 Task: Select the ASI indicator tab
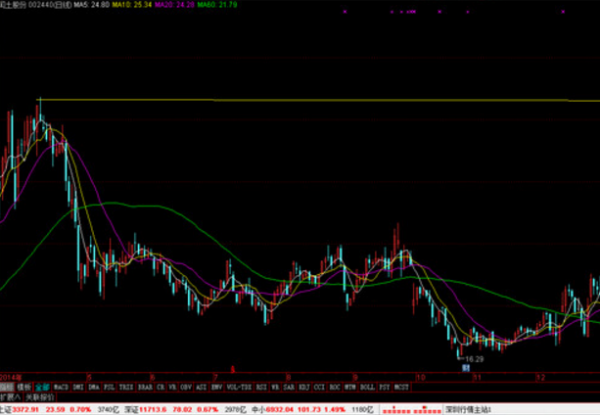point(201,387)
